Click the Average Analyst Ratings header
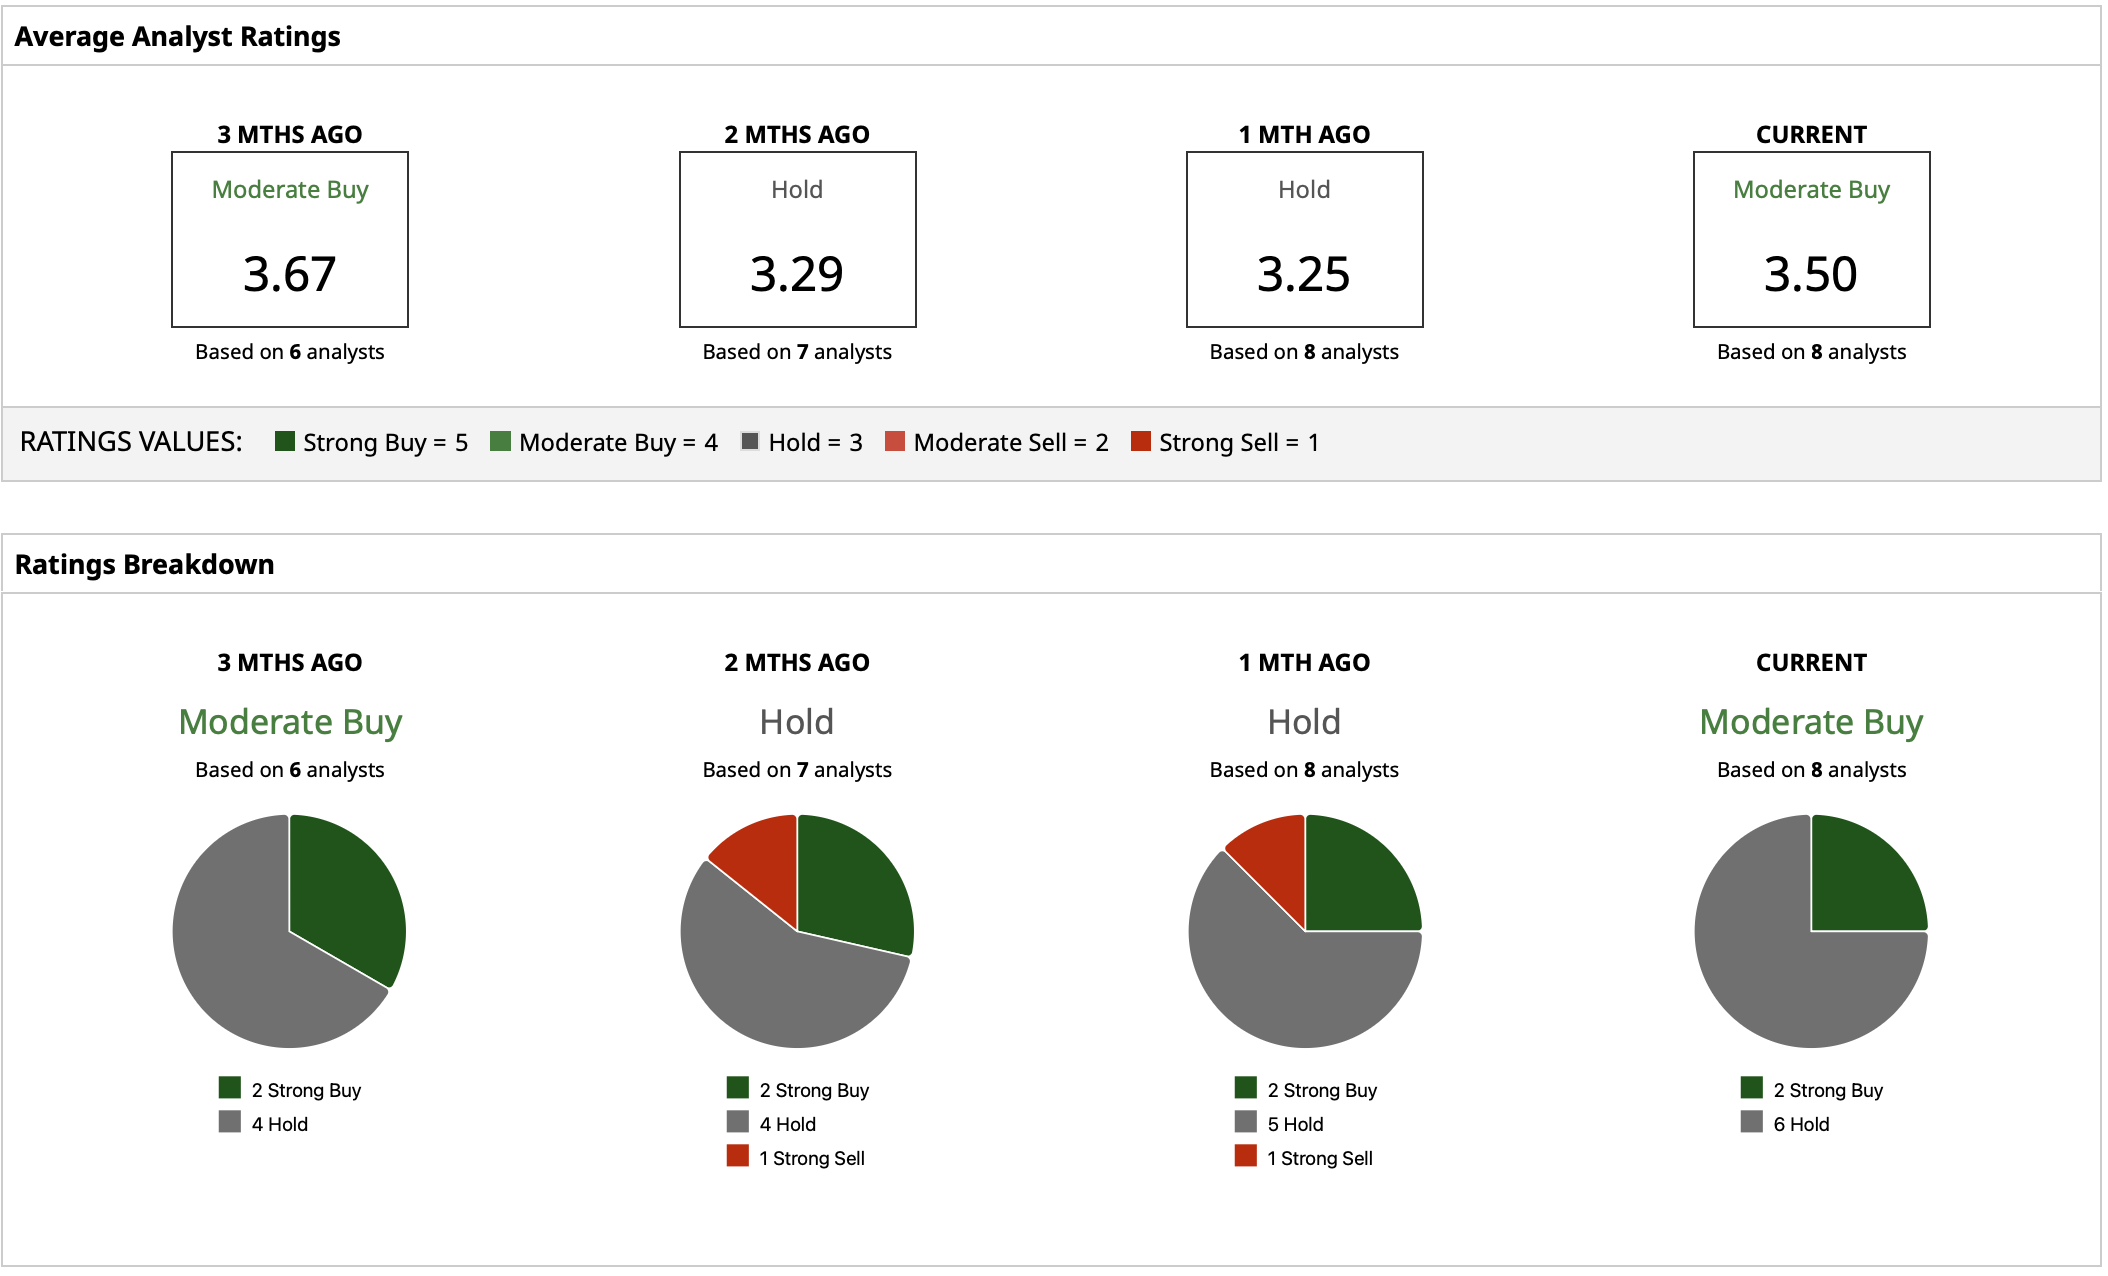Image resolution: width=2108 pixels, height=1276 pixels. click(177, 36)
